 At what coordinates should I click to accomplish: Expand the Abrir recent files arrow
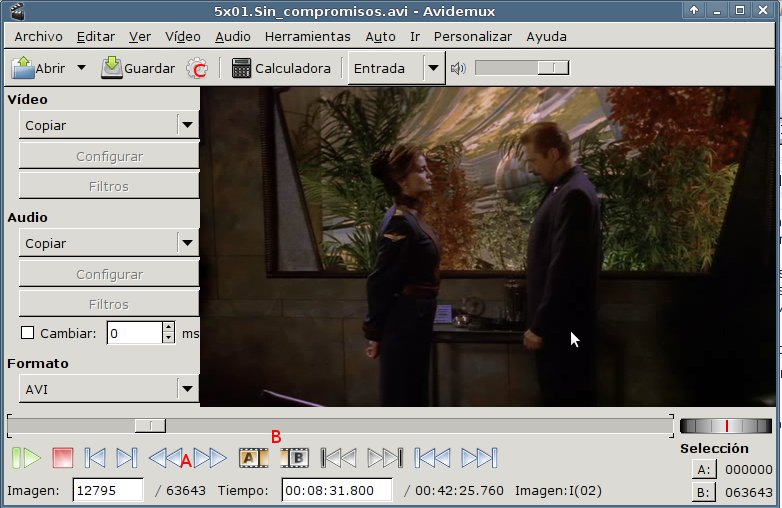(81, 68)
